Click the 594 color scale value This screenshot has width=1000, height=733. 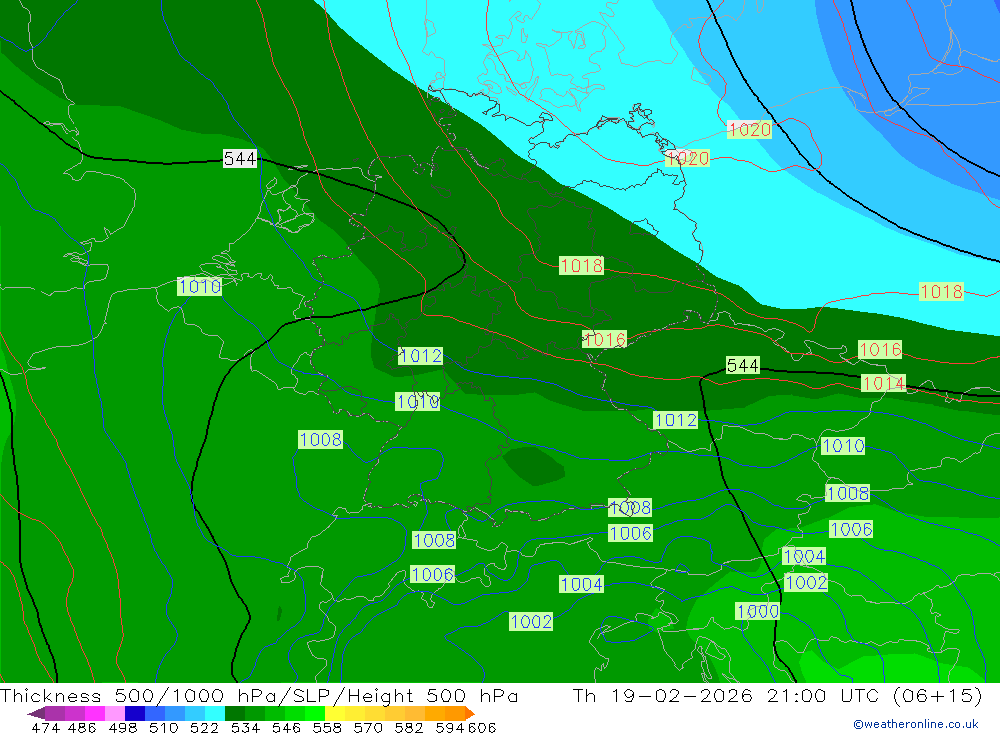(449, 727)
